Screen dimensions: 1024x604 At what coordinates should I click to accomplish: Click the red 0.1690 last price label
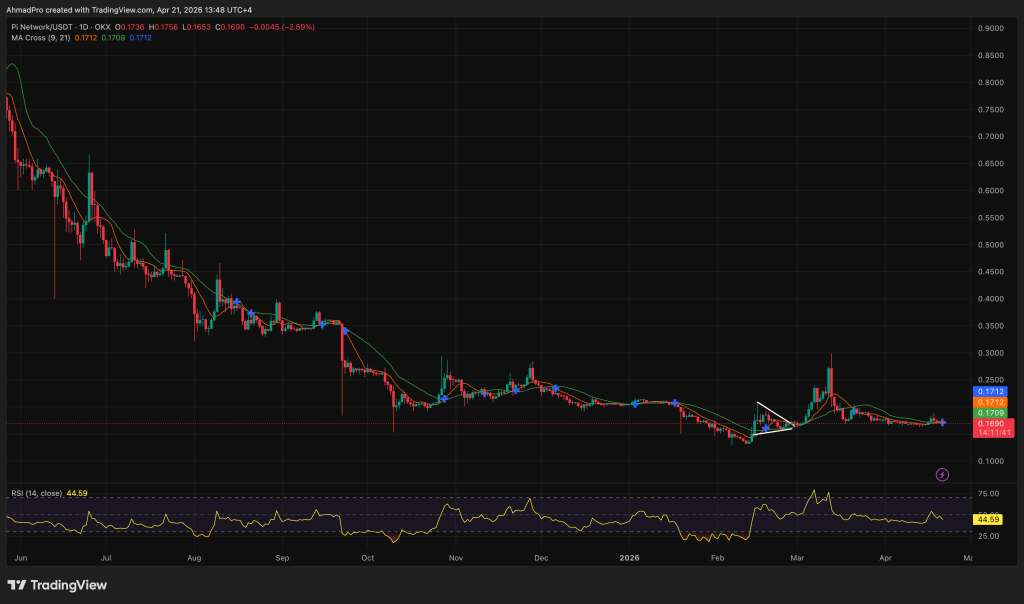click(988, 424)
